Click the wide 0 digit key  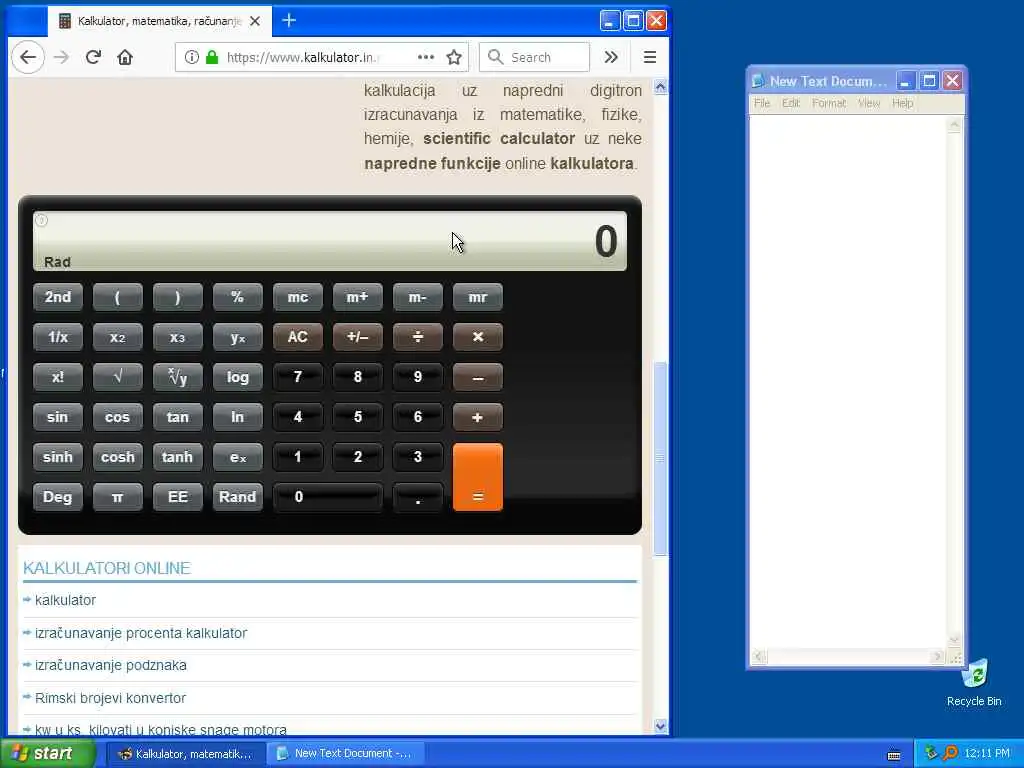328,497
